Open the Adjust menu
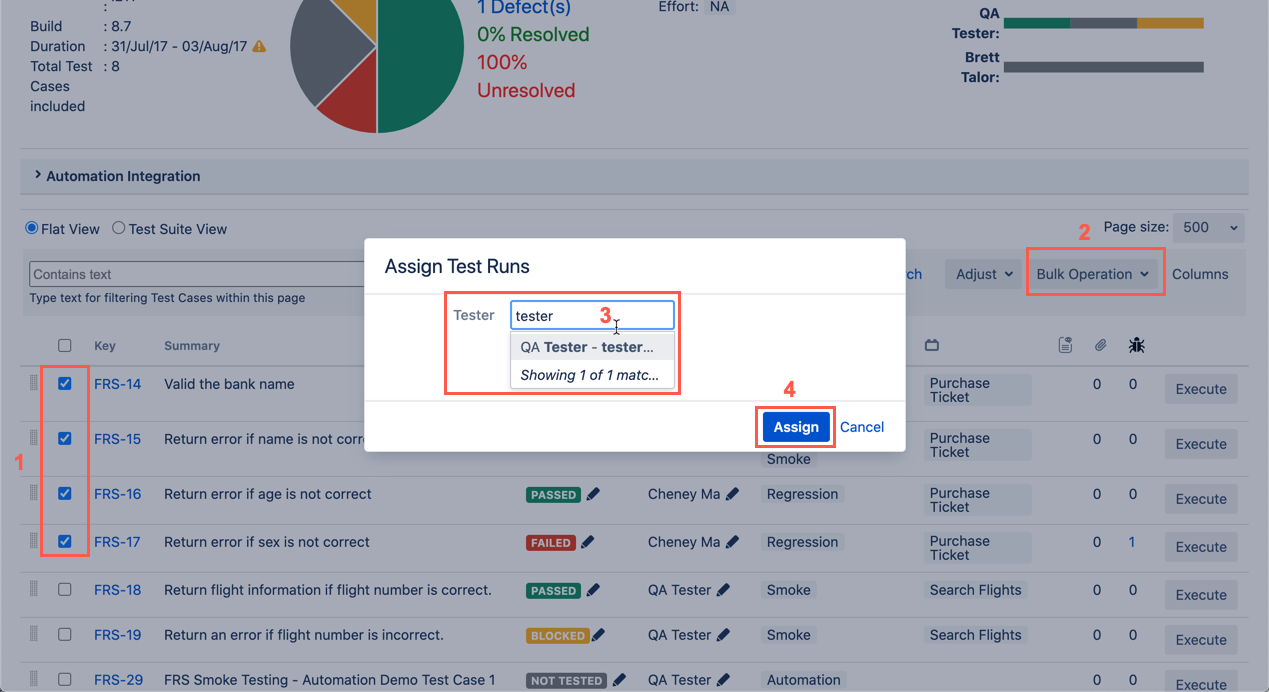The width and height of the screenshot is (1269, 692). (983, 274)
